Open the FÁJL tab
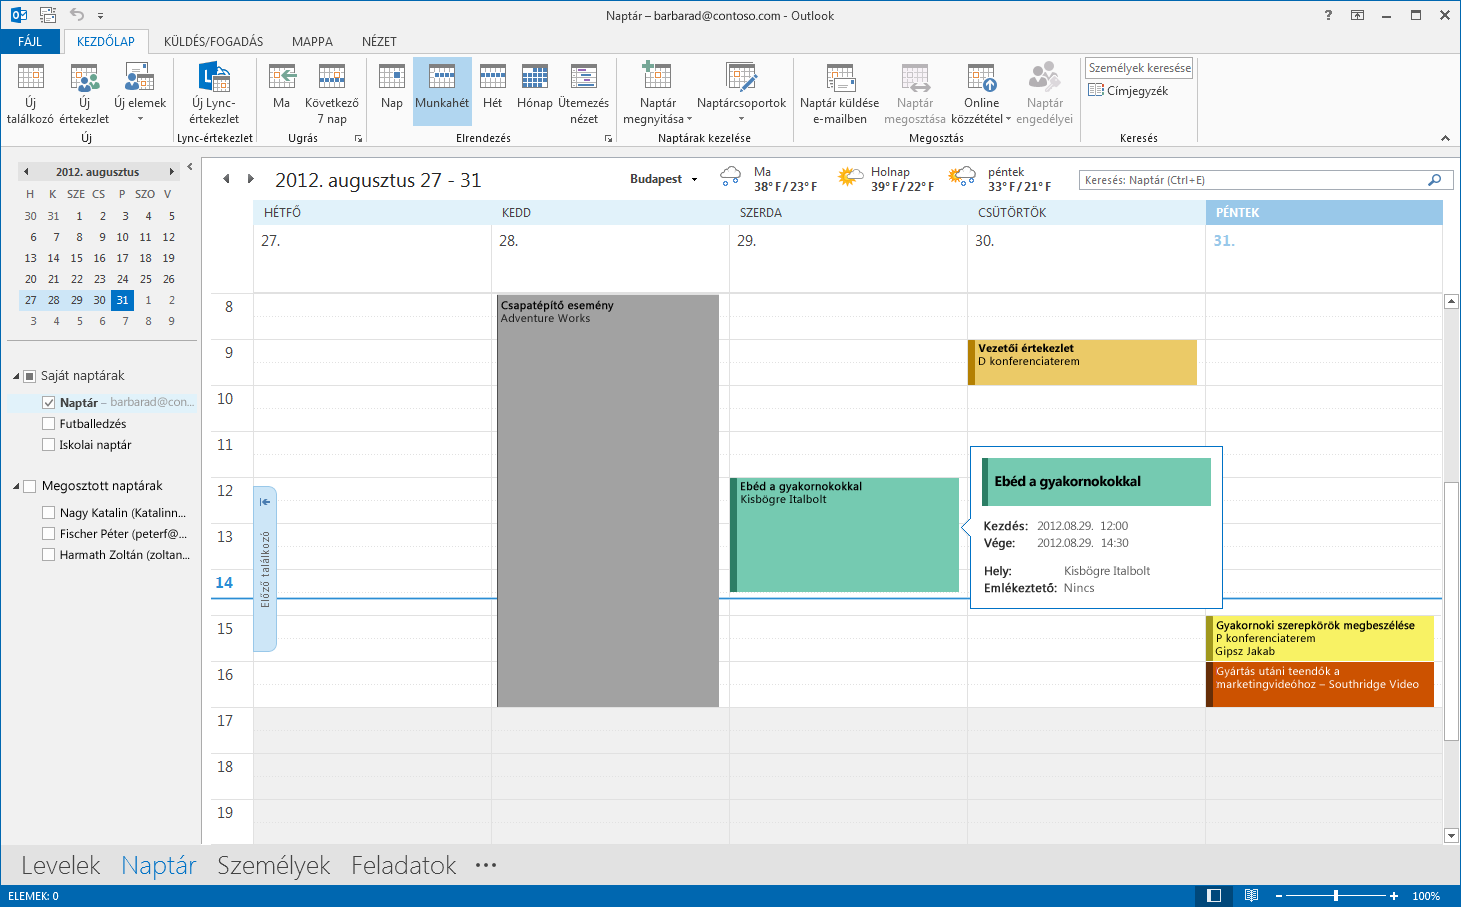 (x=30, y=41)
